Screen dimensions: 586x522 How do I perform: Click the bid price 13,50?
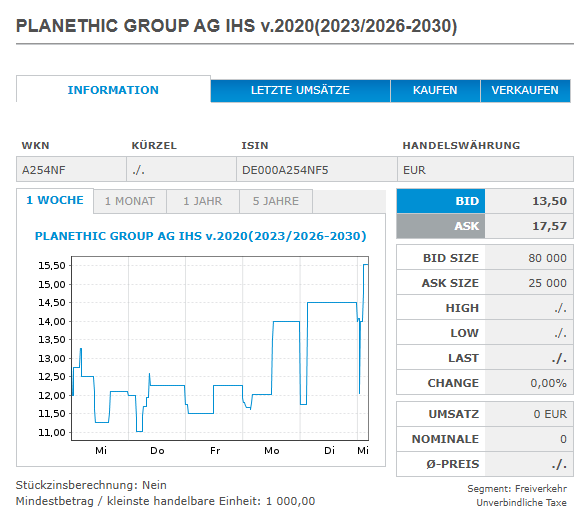pos(549,201)
